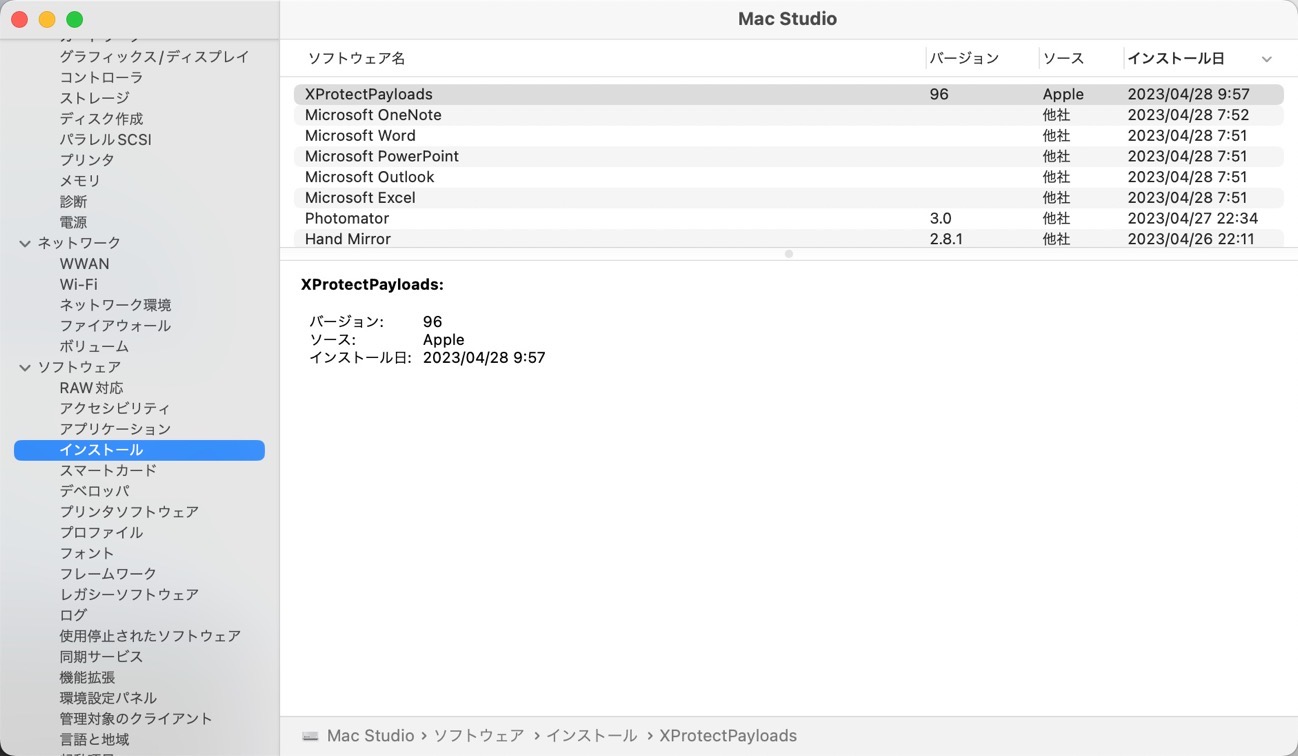
Task: Toggle sort order chevron on インストール日 column
Action: pyautogui.click(x=1266, y=59)
